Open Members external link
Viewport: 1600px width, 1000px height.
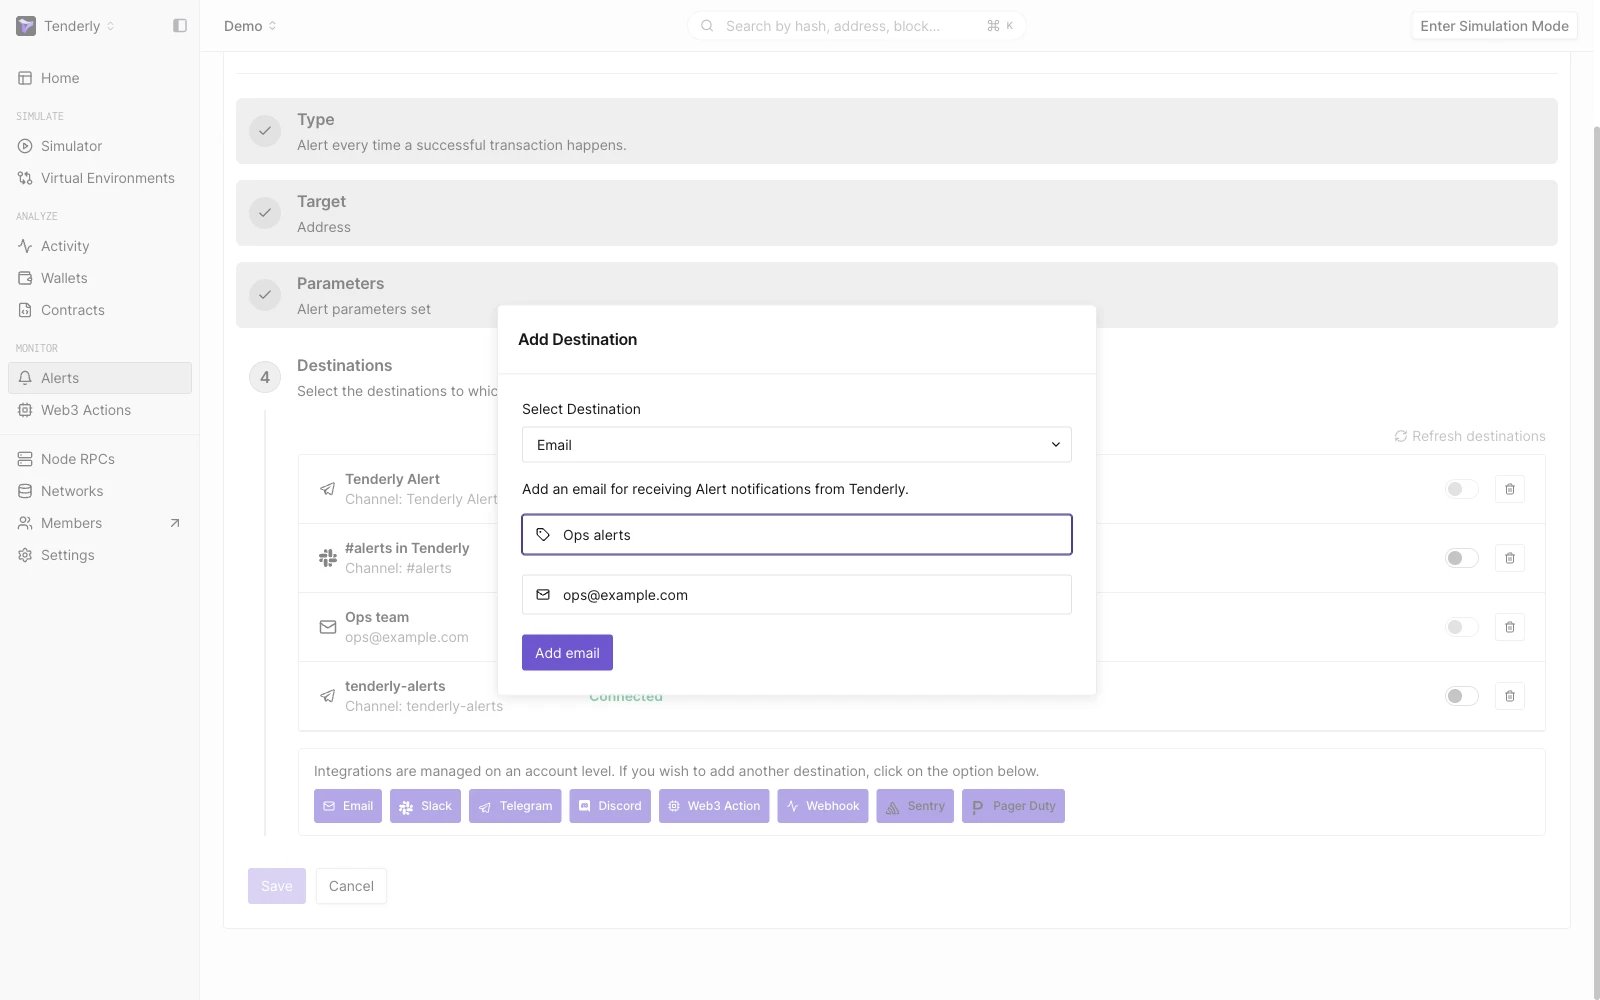[100, 523]
